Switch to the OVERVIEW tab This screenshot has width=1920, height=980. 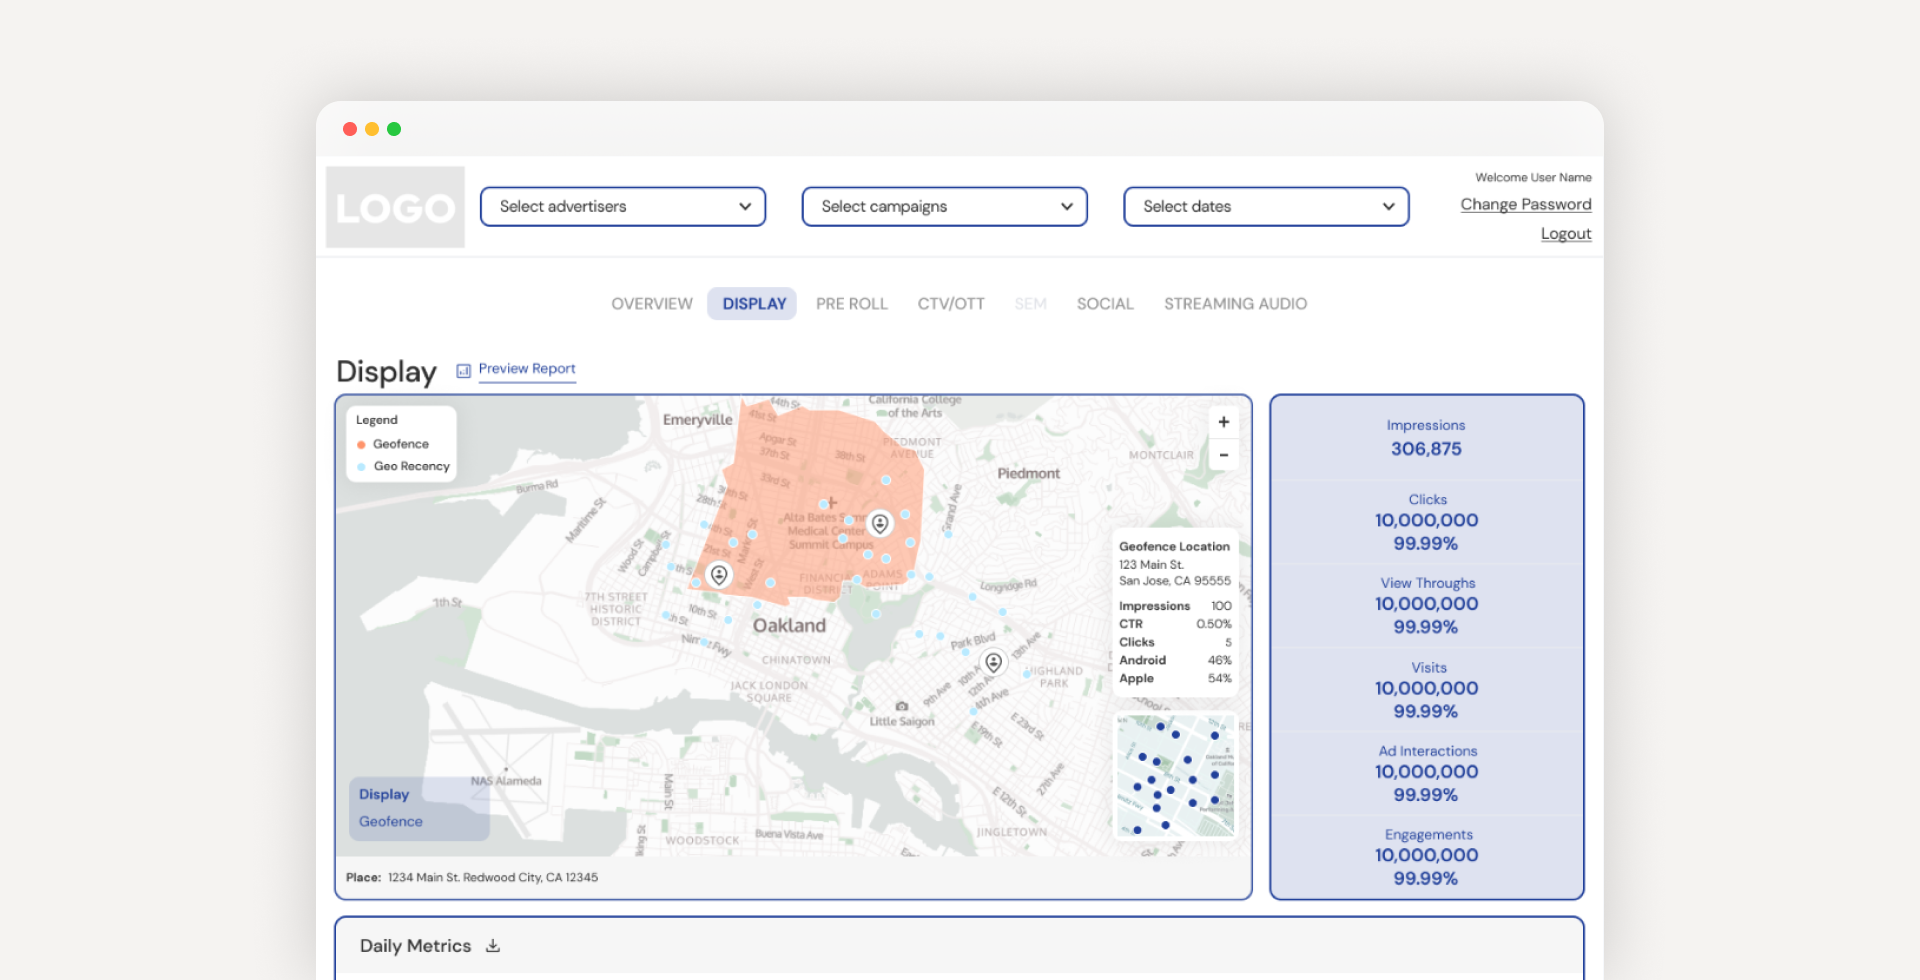pyautogui.click(x=652, y=304)
